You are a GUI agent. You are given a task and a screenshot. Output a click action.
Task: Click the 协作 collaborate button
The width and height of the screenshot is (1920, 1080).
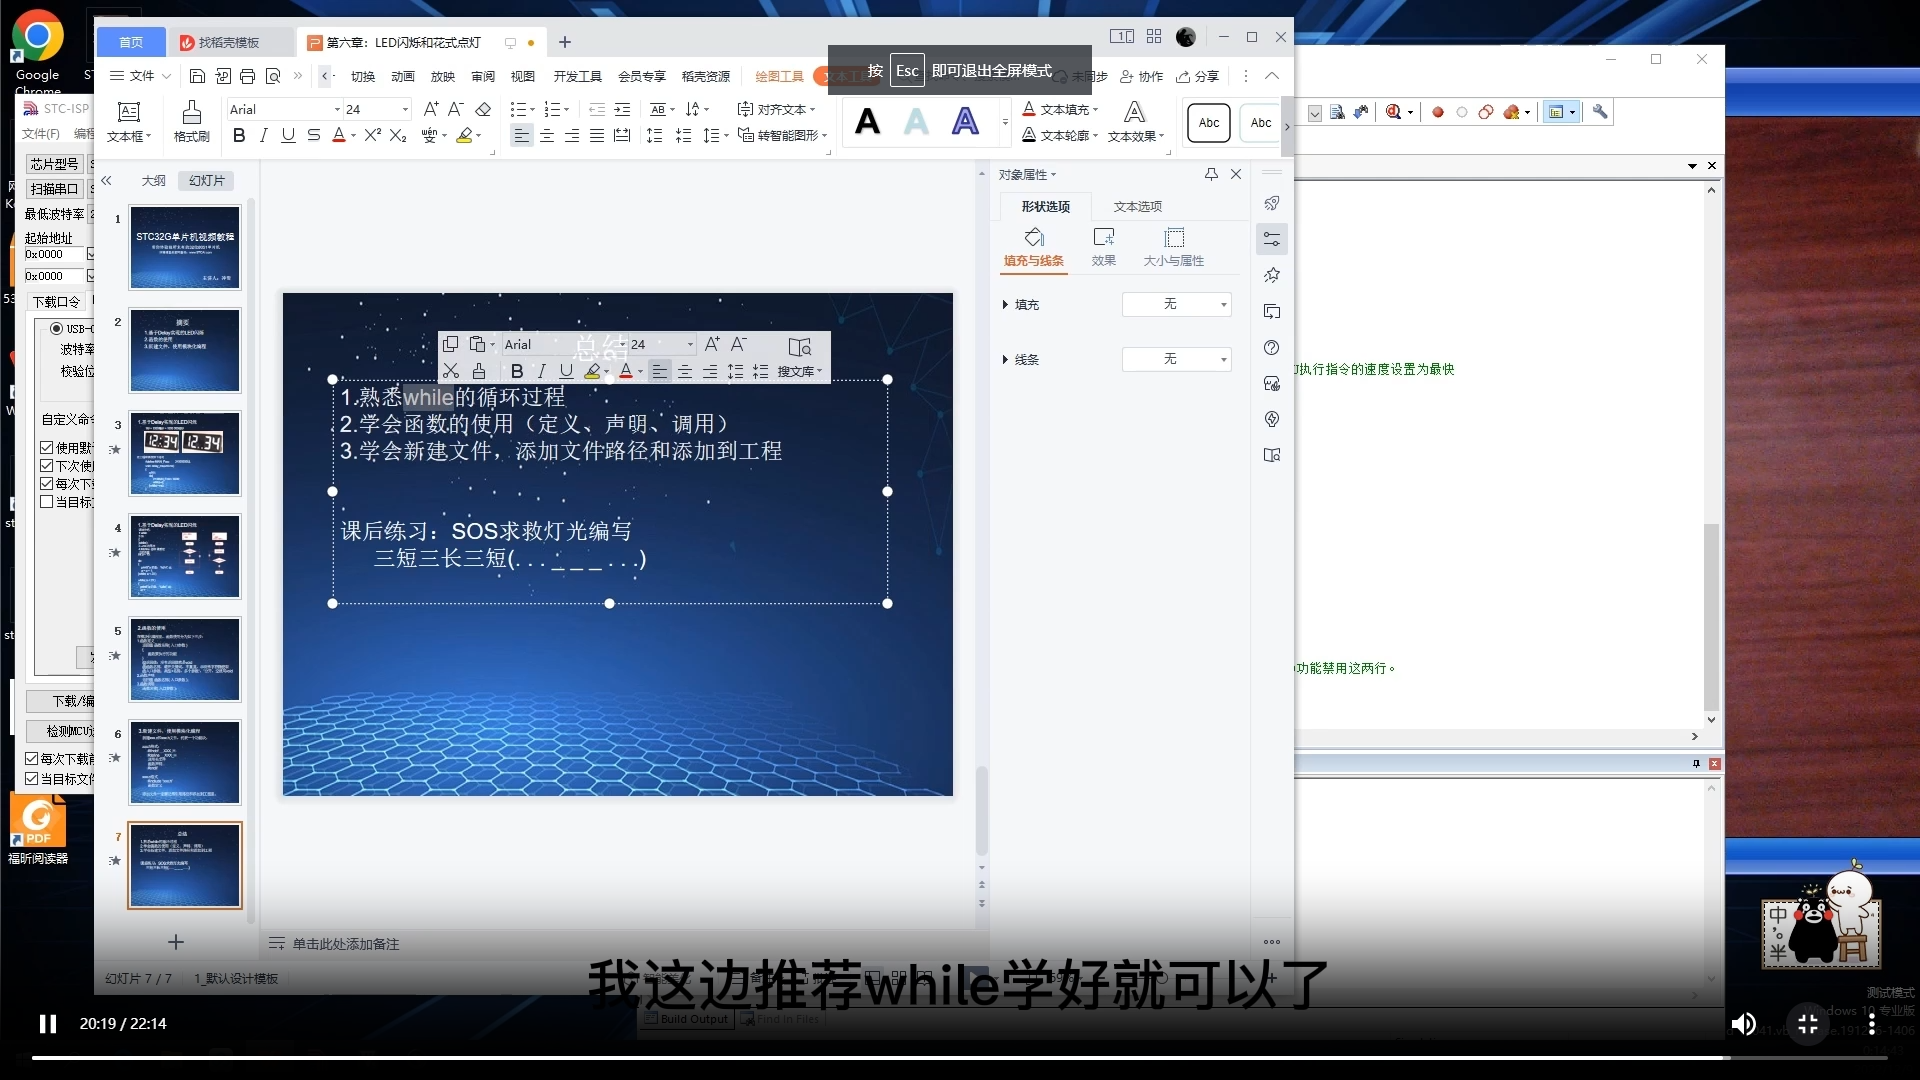(x=1142, y=76)
